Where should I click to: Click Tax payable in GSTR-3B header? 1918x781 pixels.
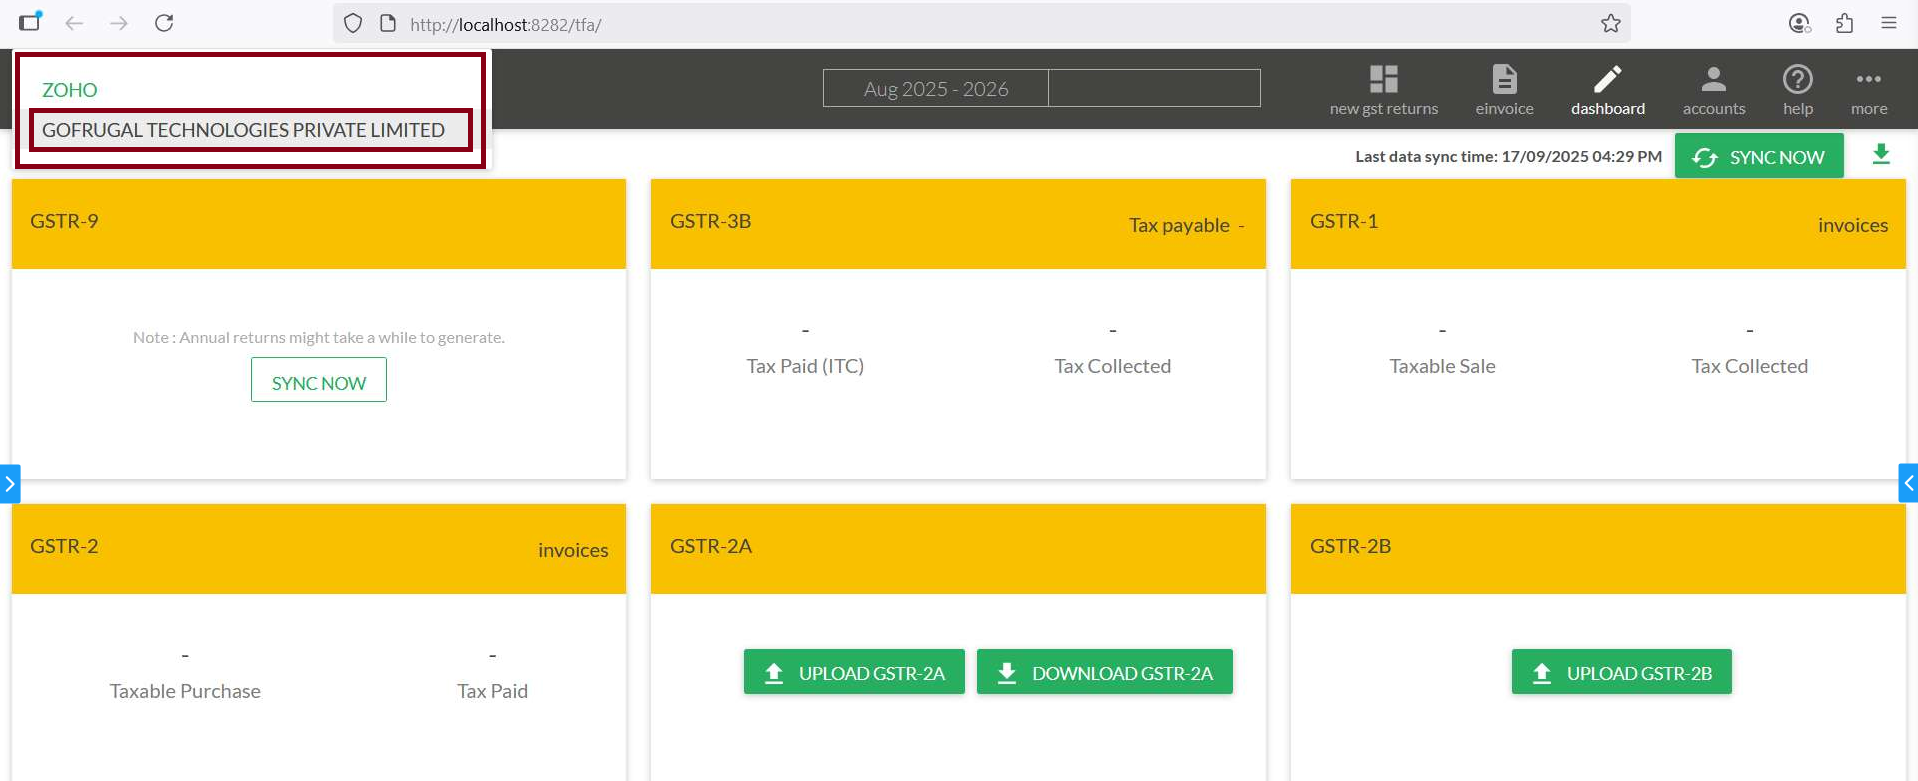[x=1179, y=225]
